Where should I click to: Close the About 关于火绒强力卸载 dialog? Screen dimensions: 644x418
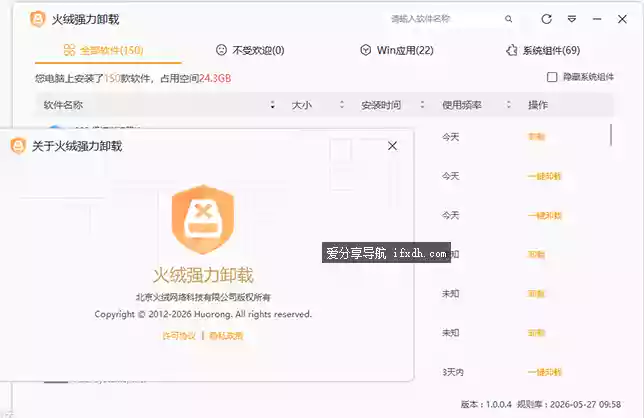[x=392, y=146]
